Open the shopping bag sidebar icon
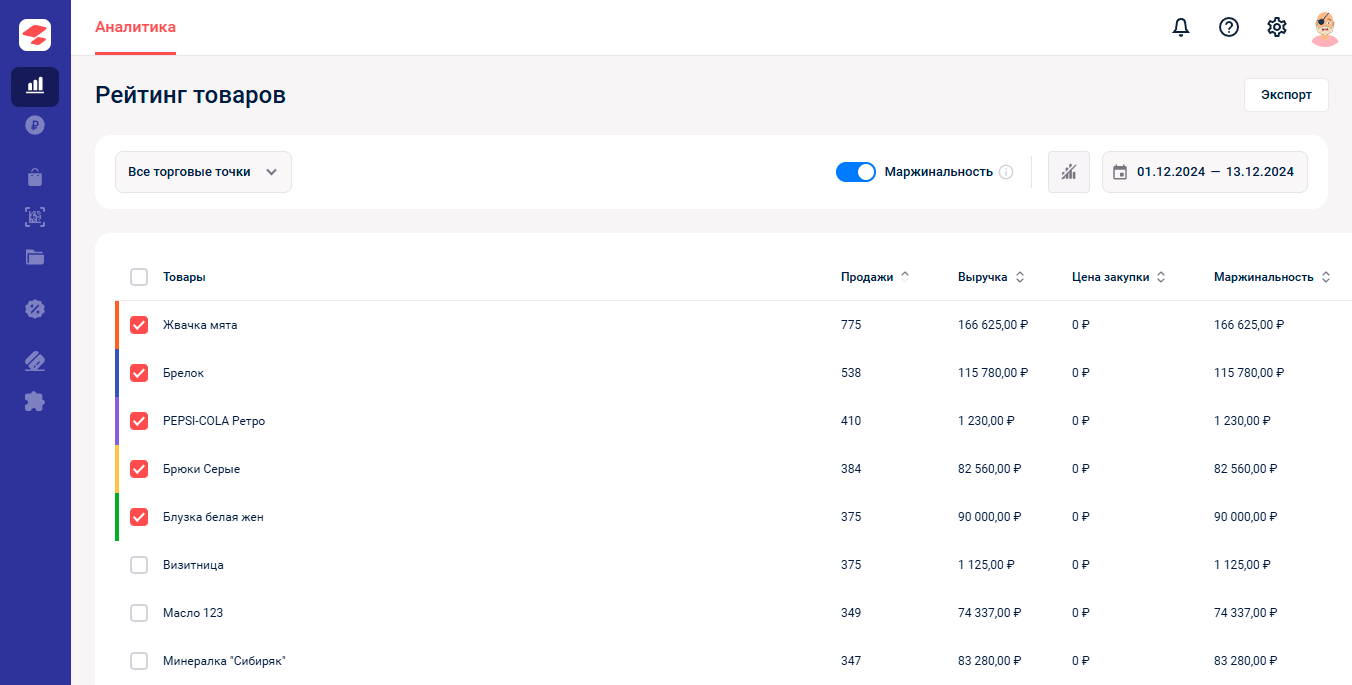Viewport: 1352px width, 685px height. coord(35,177)
